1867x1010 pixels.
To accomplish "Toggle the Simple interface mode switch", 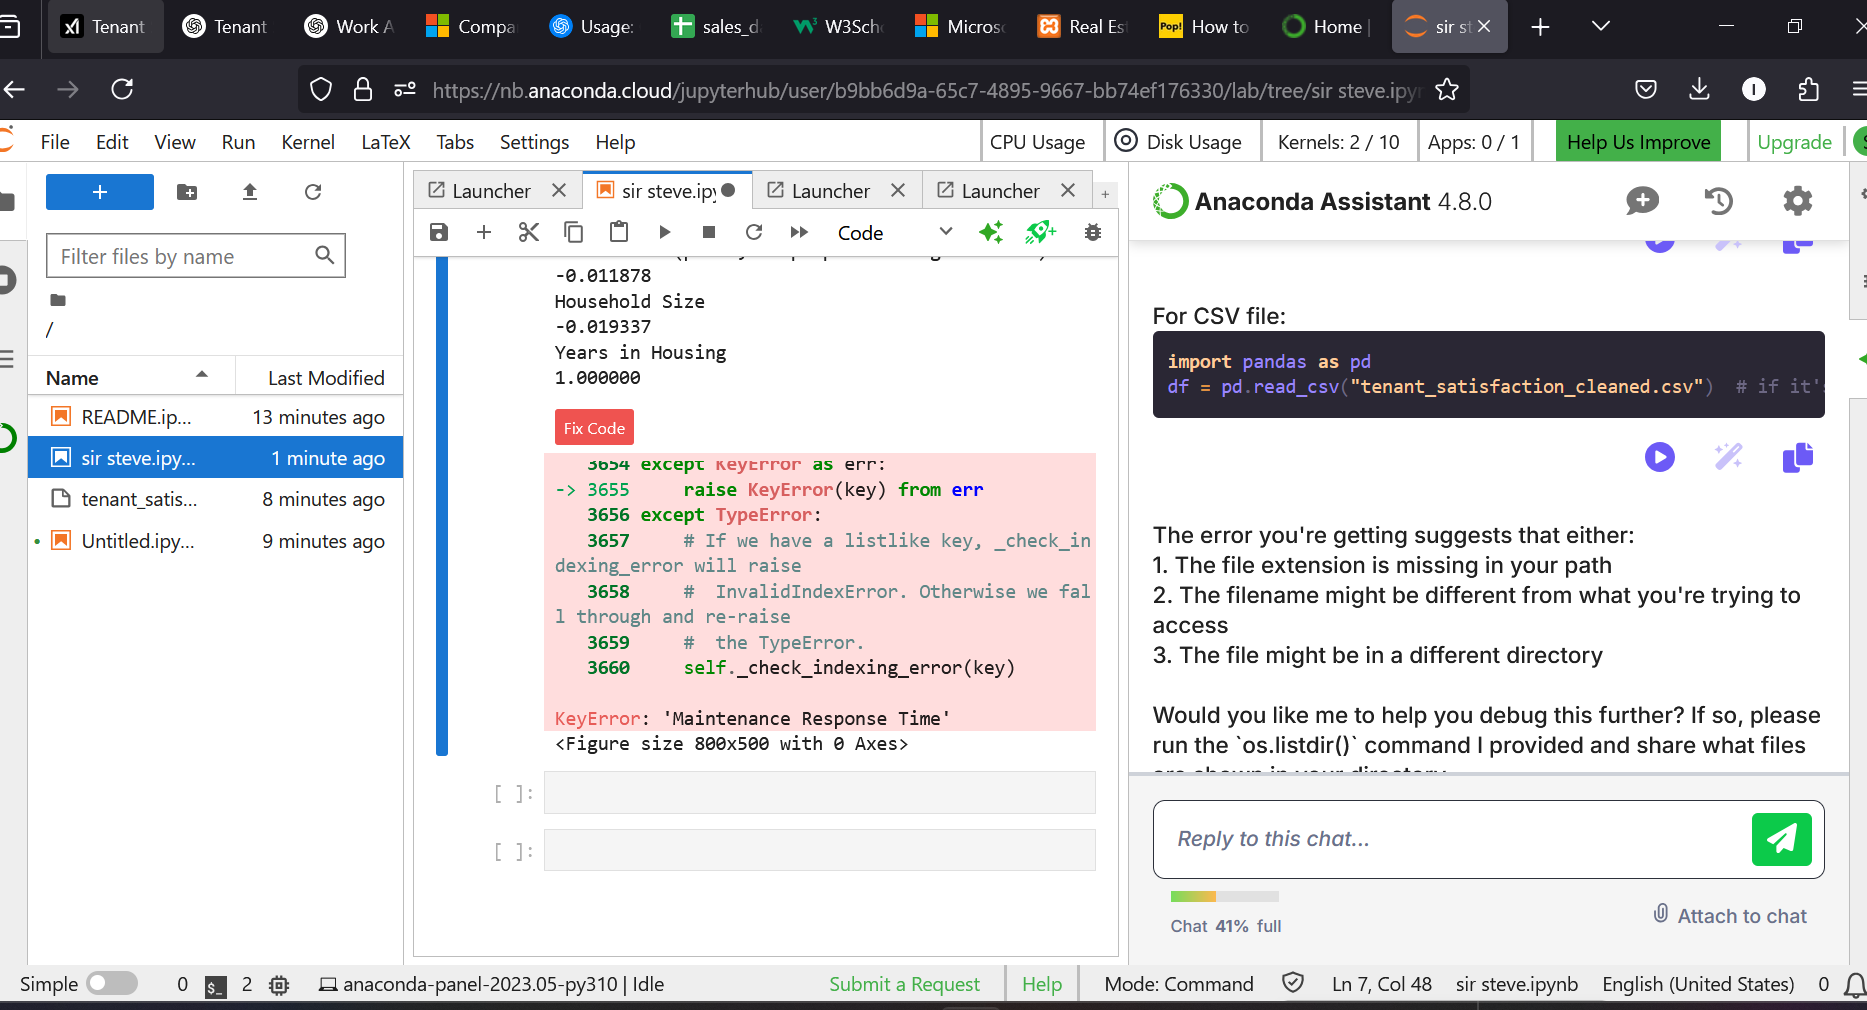I will [112, 984].
